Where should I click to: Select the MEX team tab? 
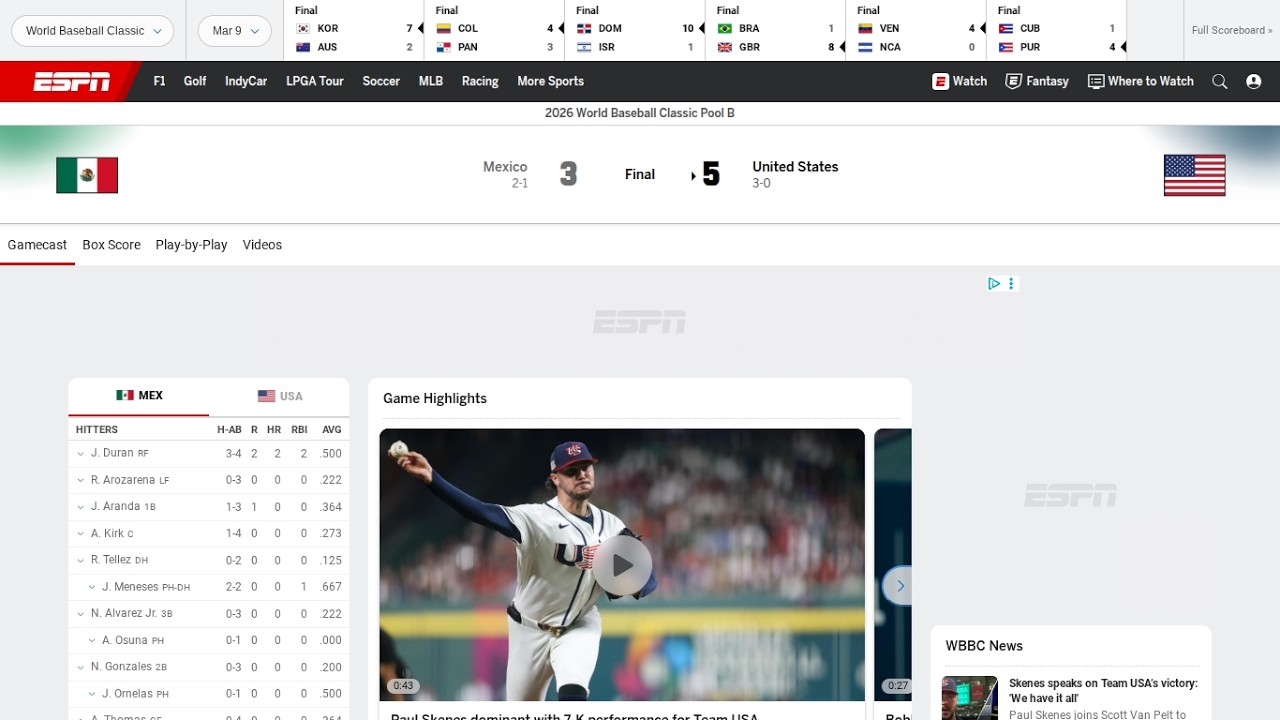pos(139,396)
